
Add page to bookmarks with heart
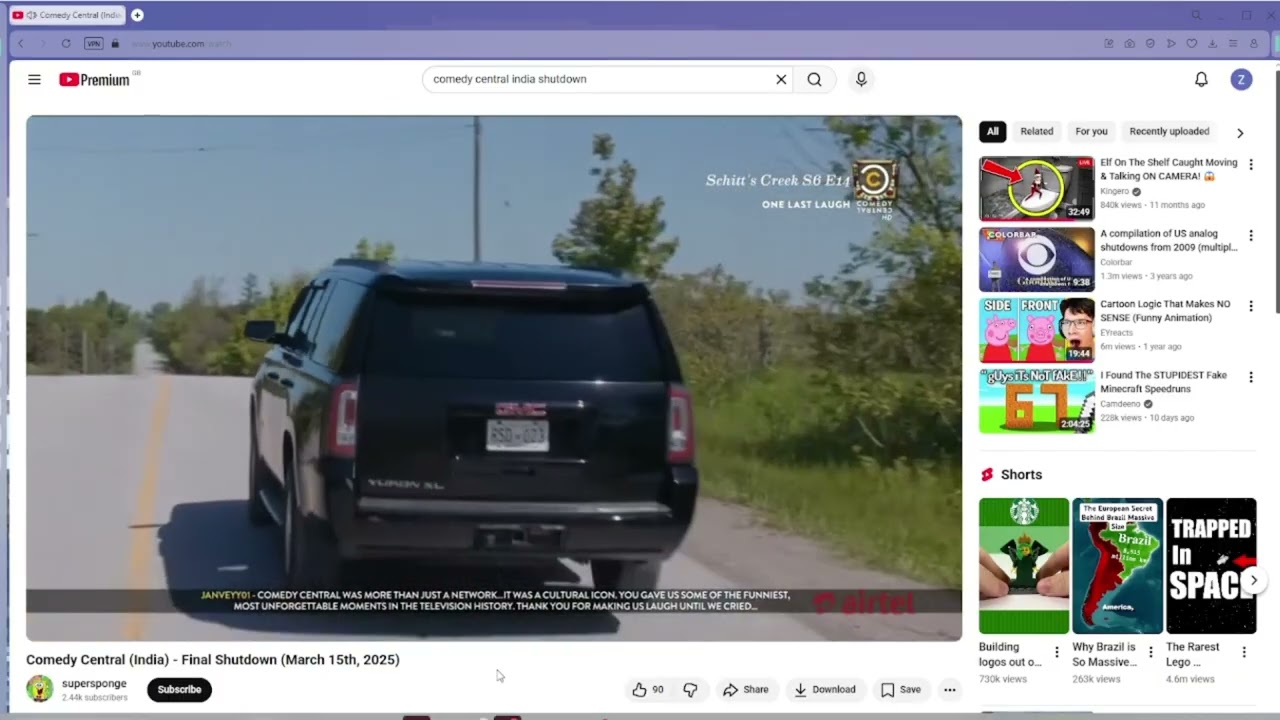coord(1191,43)
